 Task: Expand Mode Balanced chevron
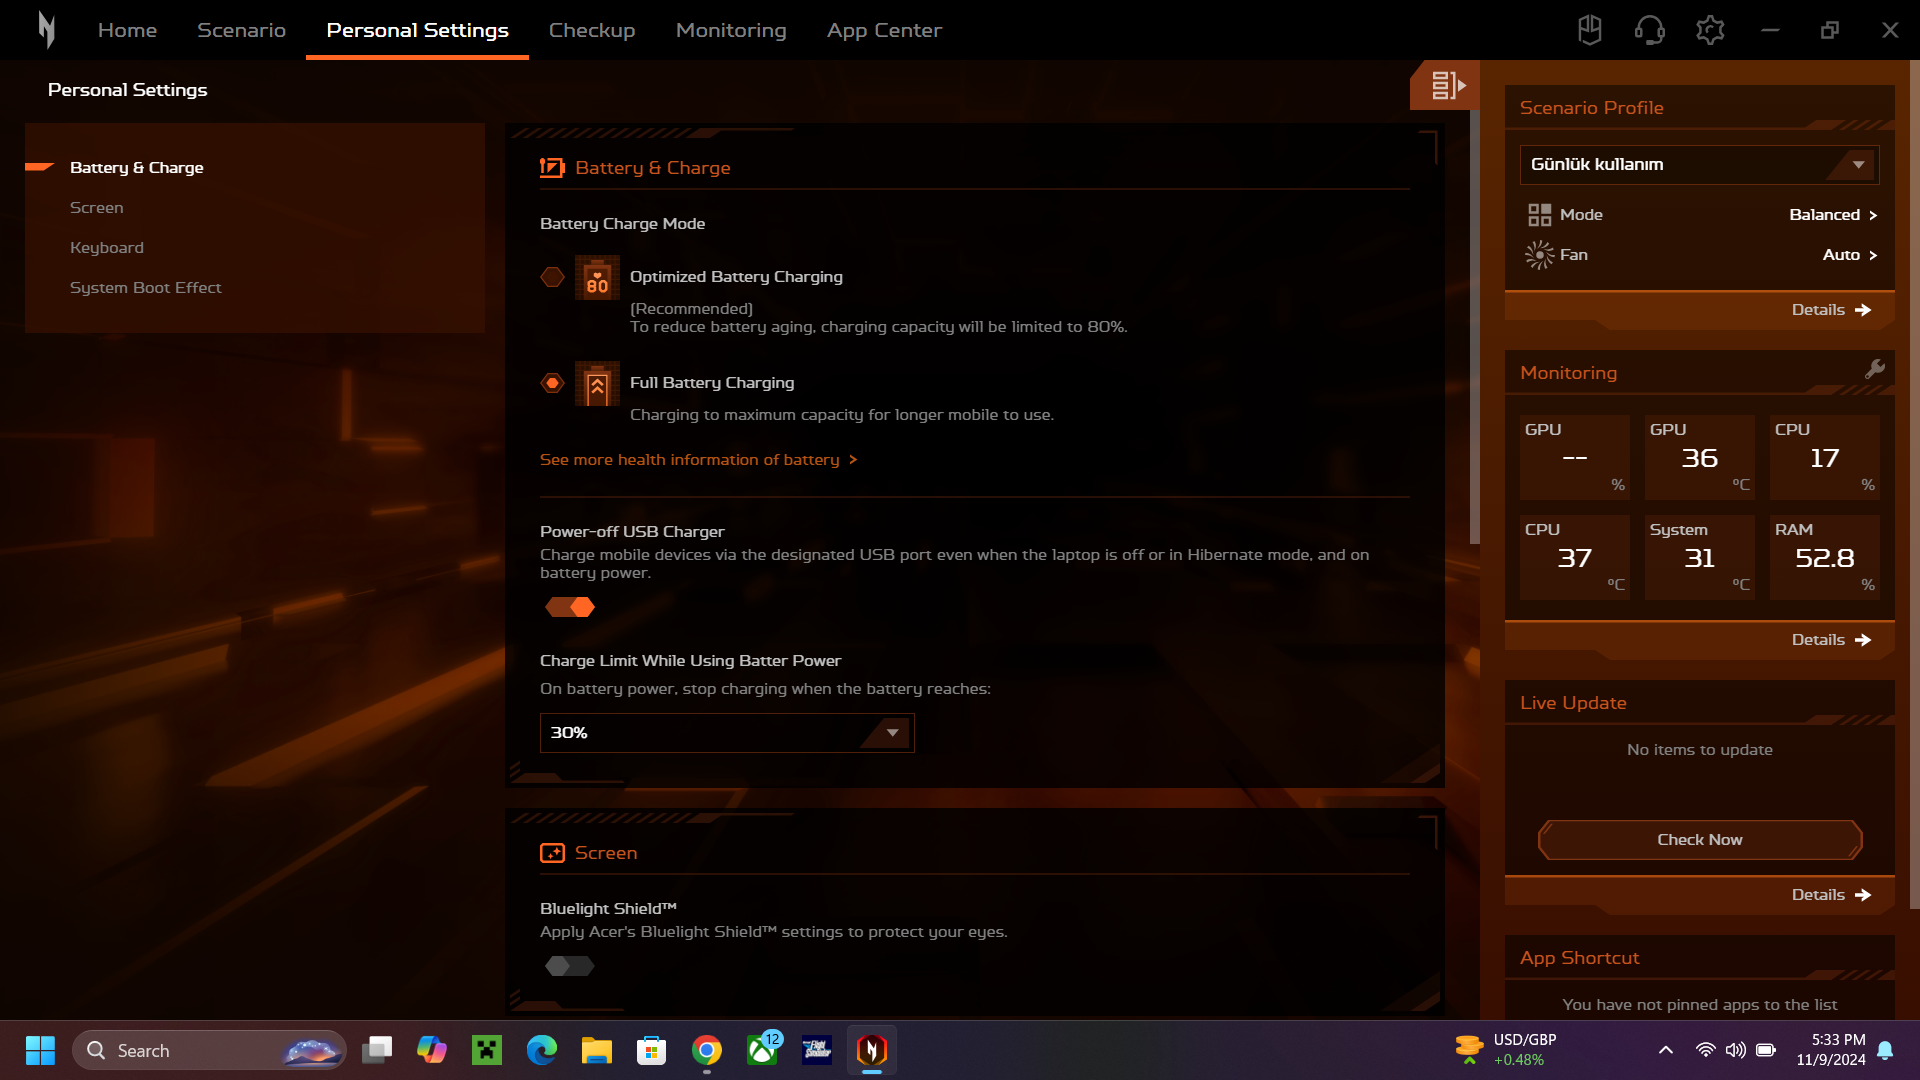1873,215
